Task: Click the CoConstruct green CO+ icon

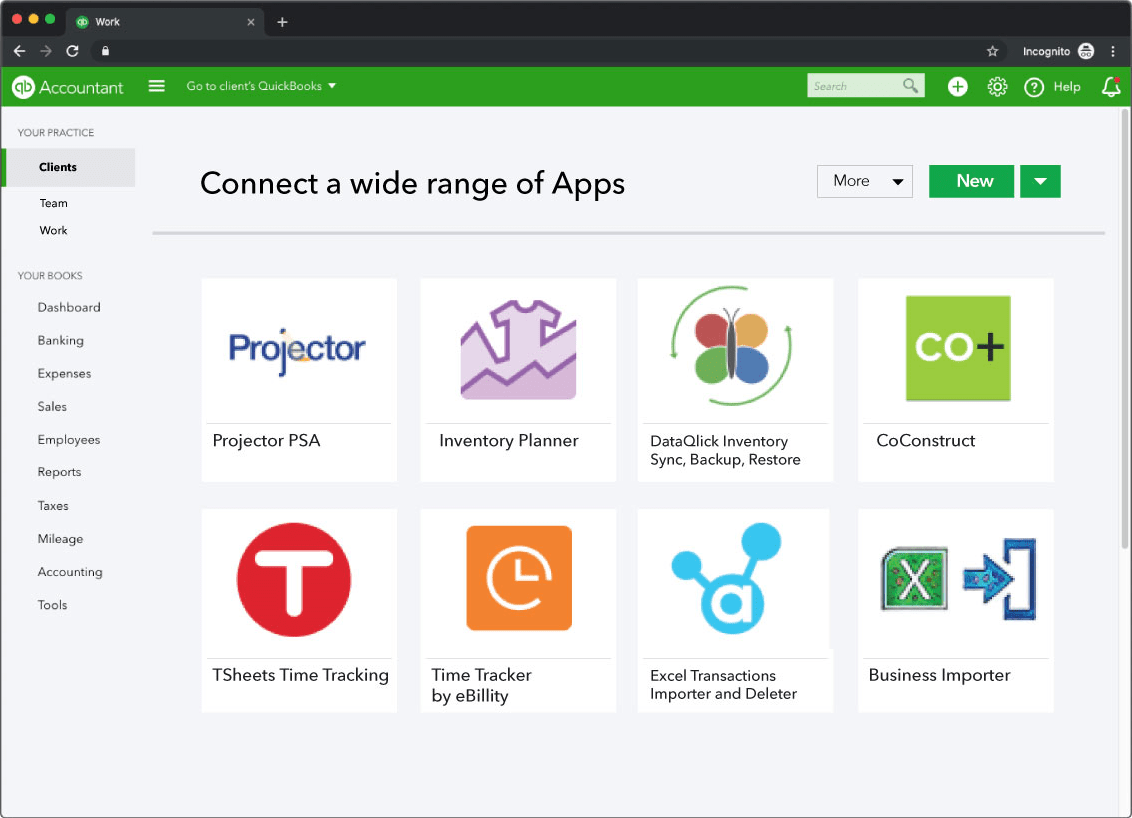Action: tap(958, 348)
